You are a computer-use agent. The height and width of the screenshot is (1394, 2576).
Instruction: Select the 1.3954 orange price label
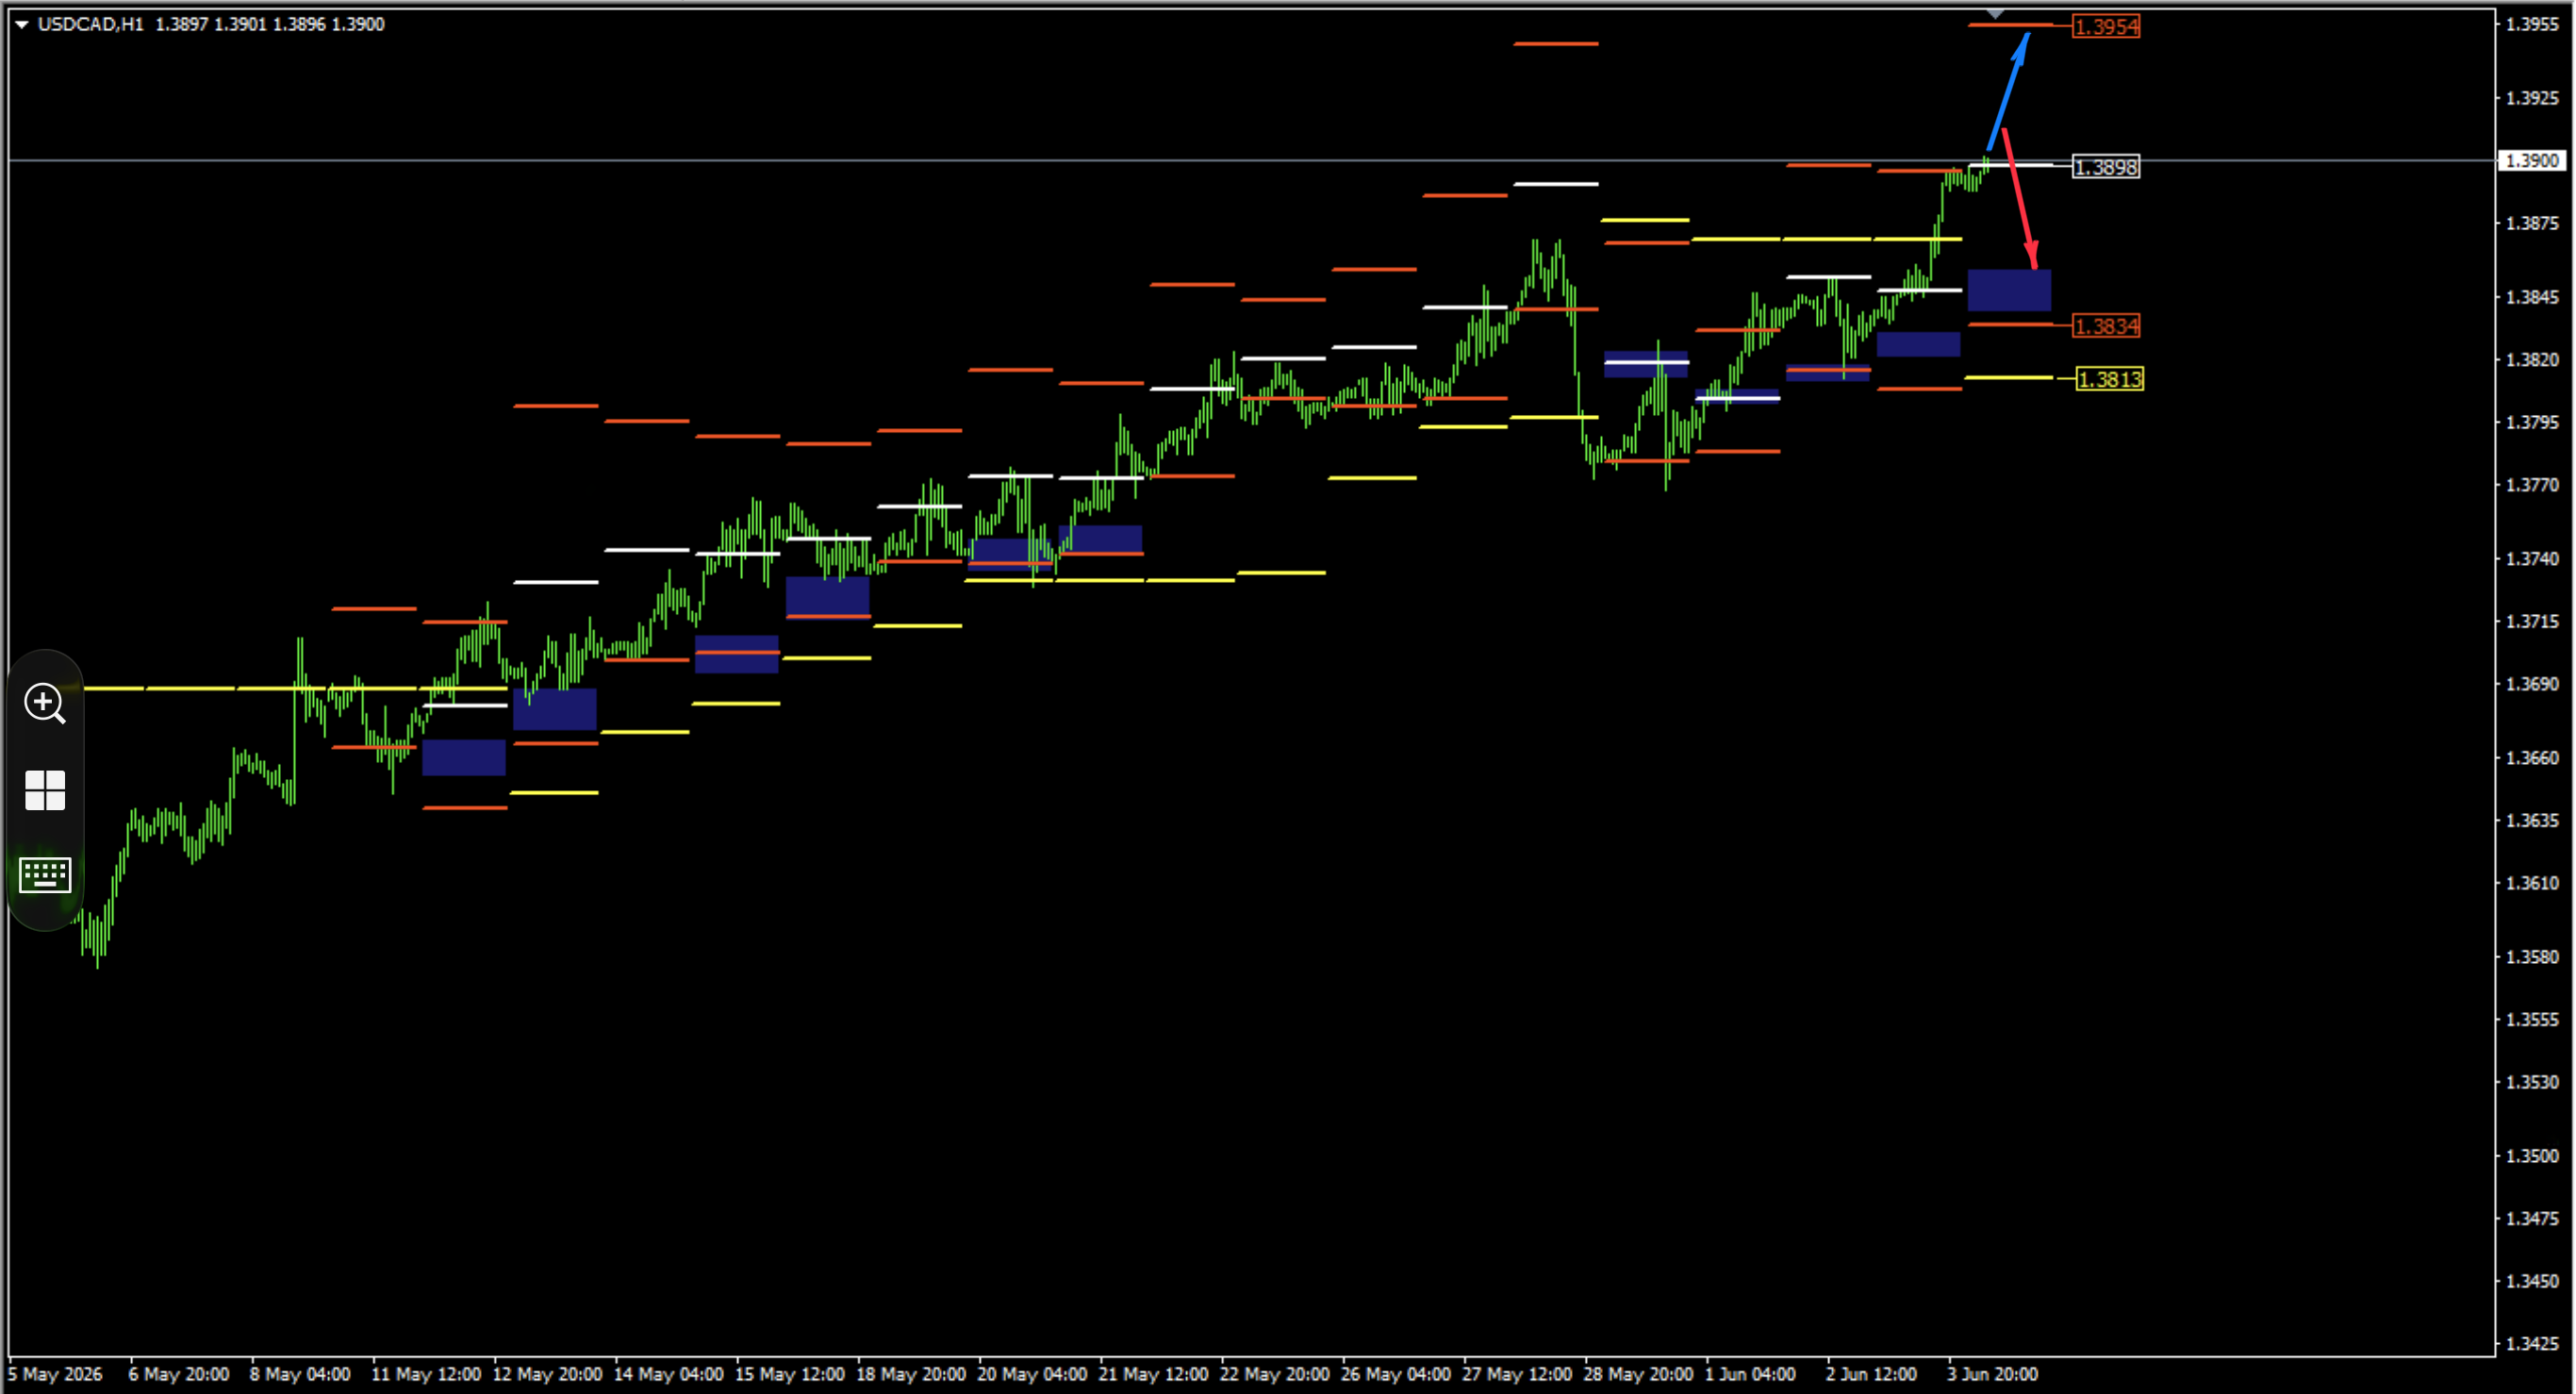2106,27
